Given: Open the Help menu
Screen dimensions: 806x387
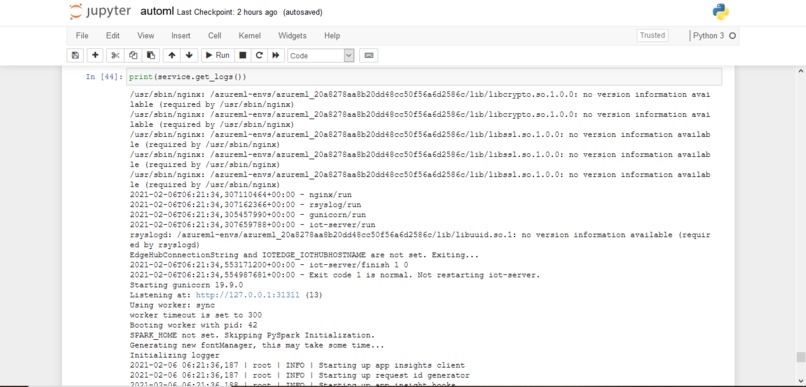Looking at the screenshot, I should tap(332, 36).
